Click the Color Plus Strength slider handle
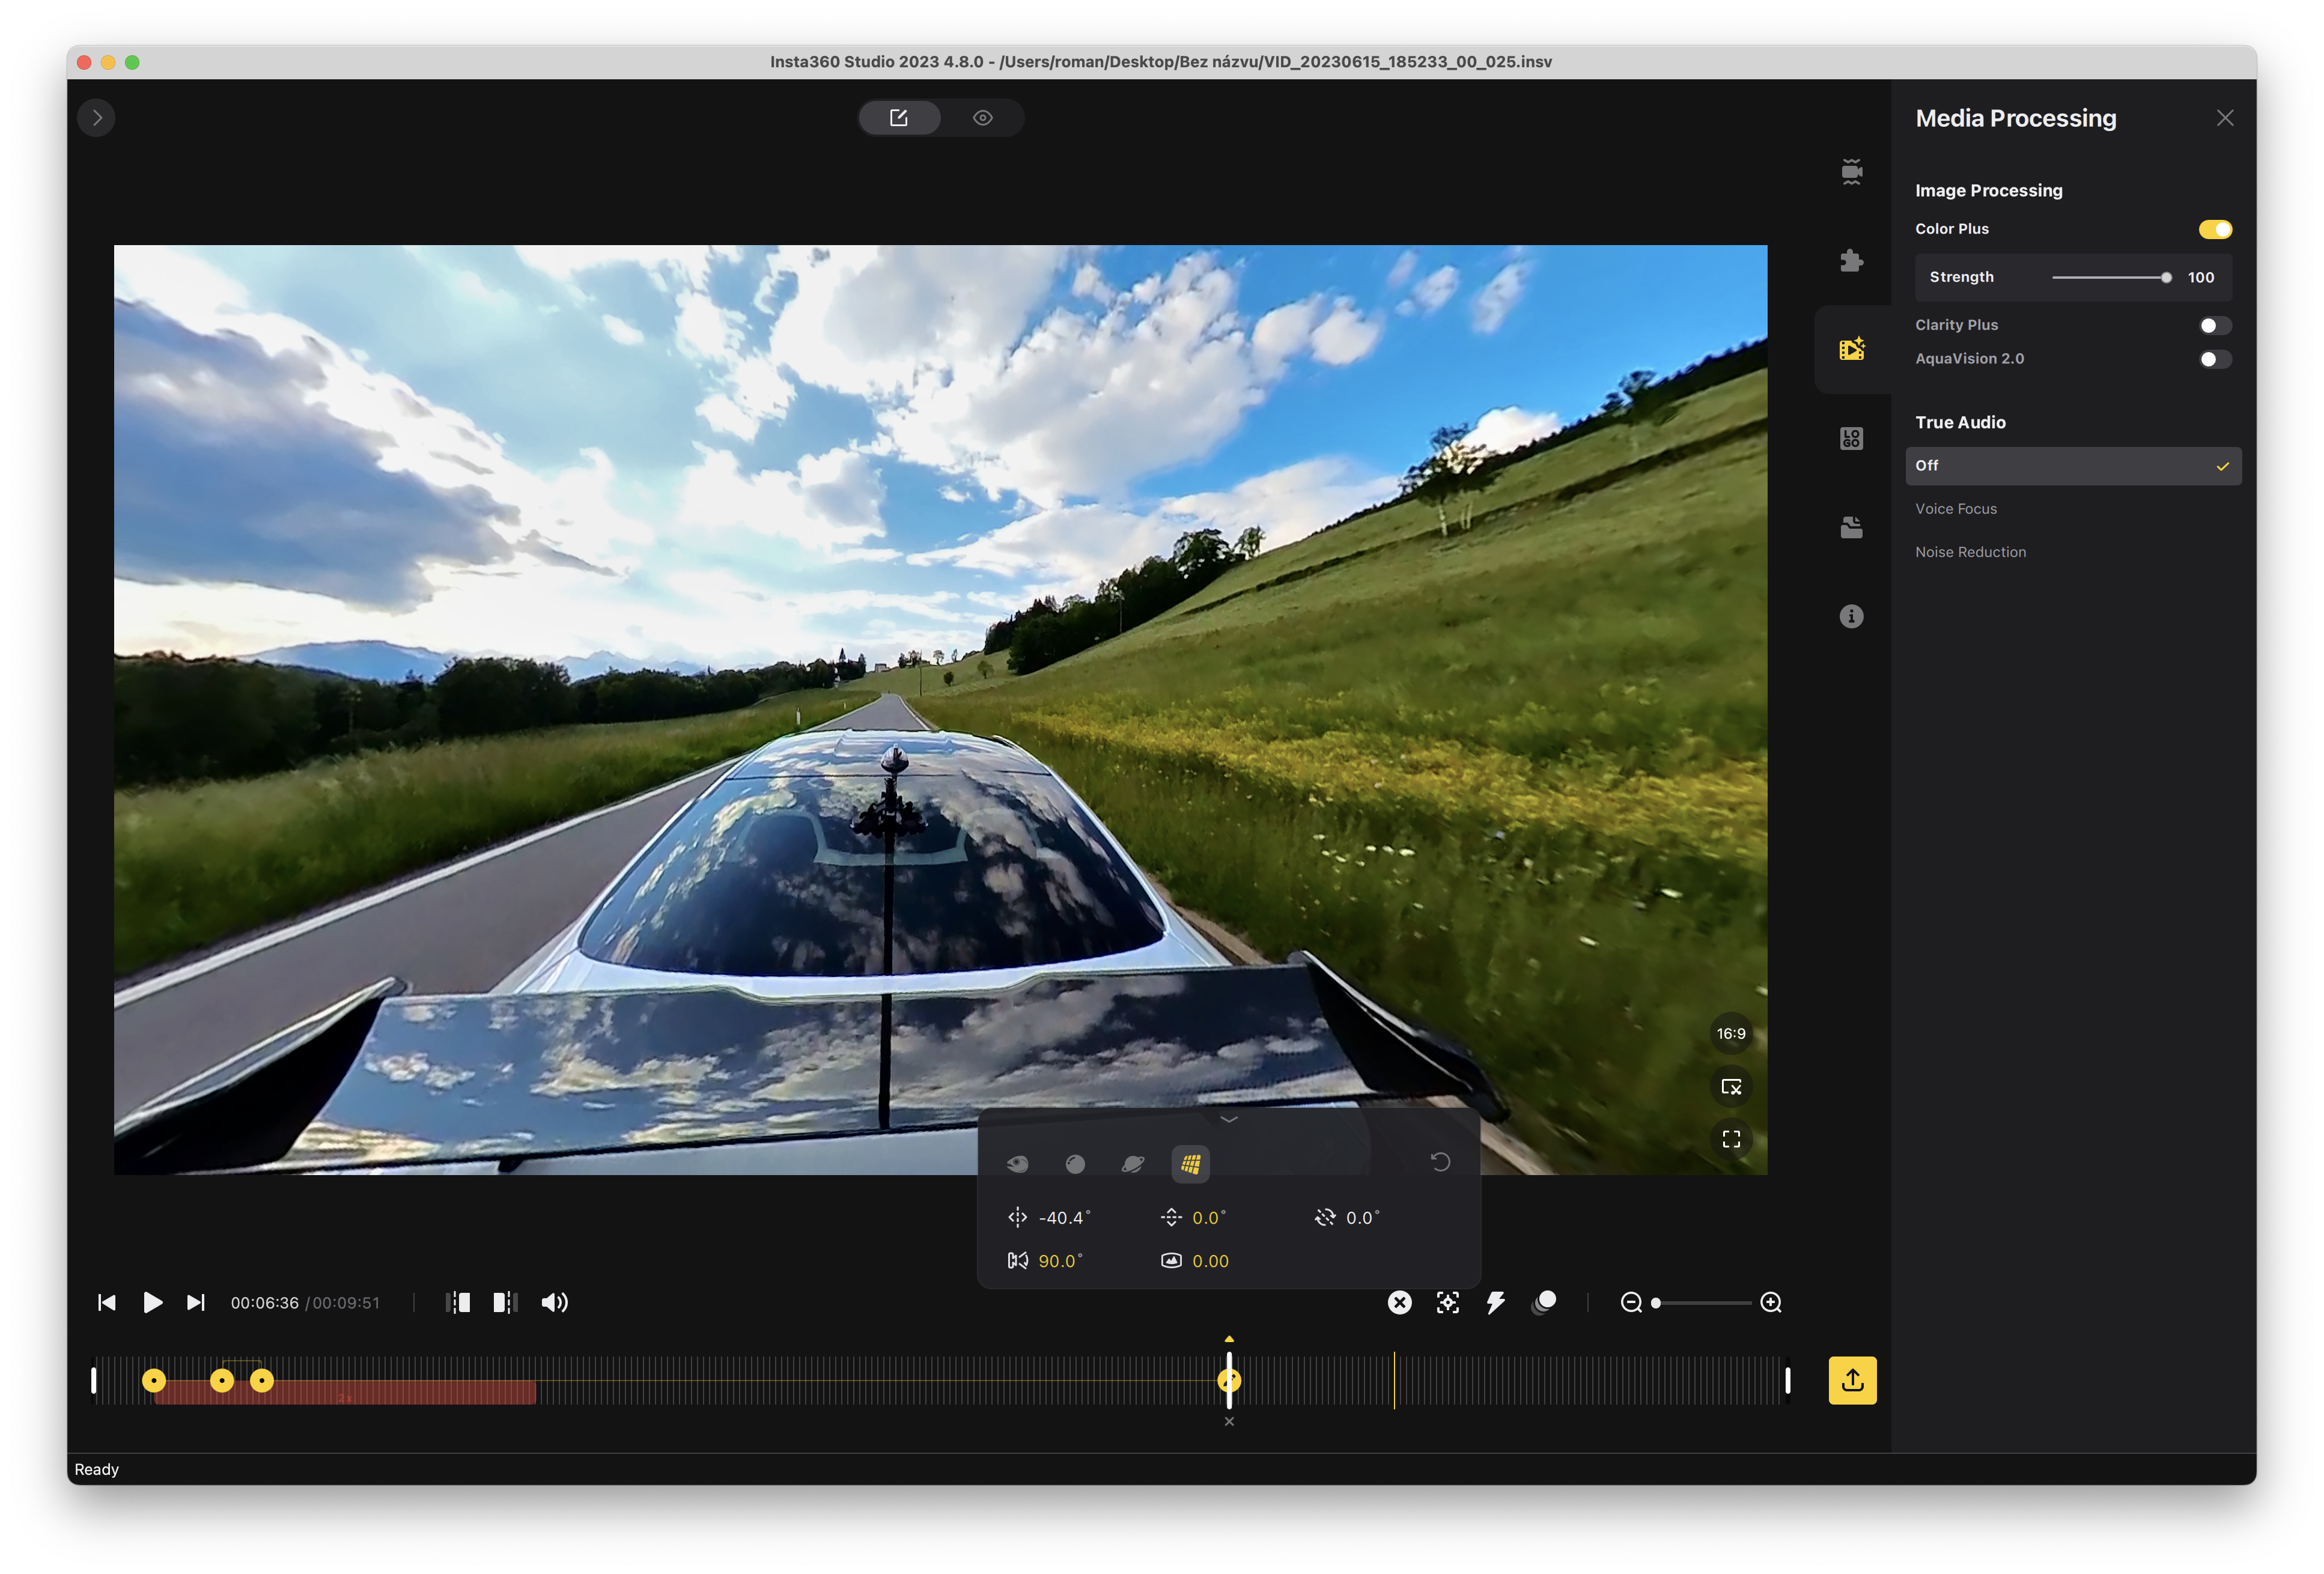Image resolution: width=2324 pixels, height=1574 pixels. click(2165, 278)
